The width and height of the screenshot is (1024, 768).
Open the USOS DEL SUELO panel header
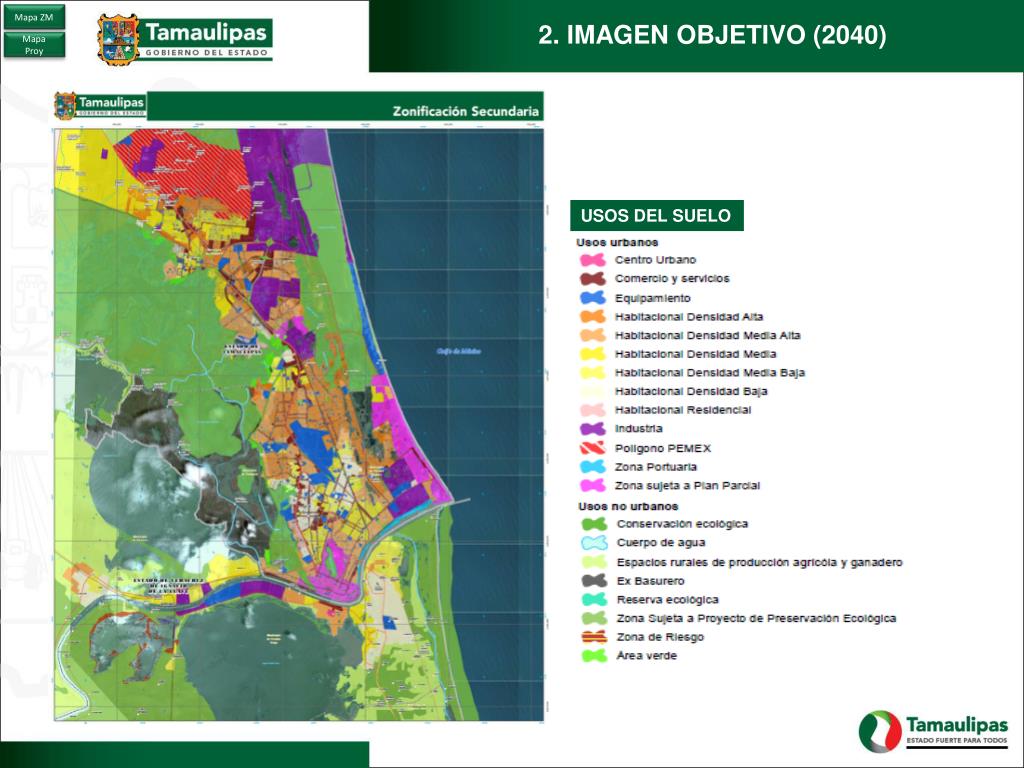tap(655, 214)
